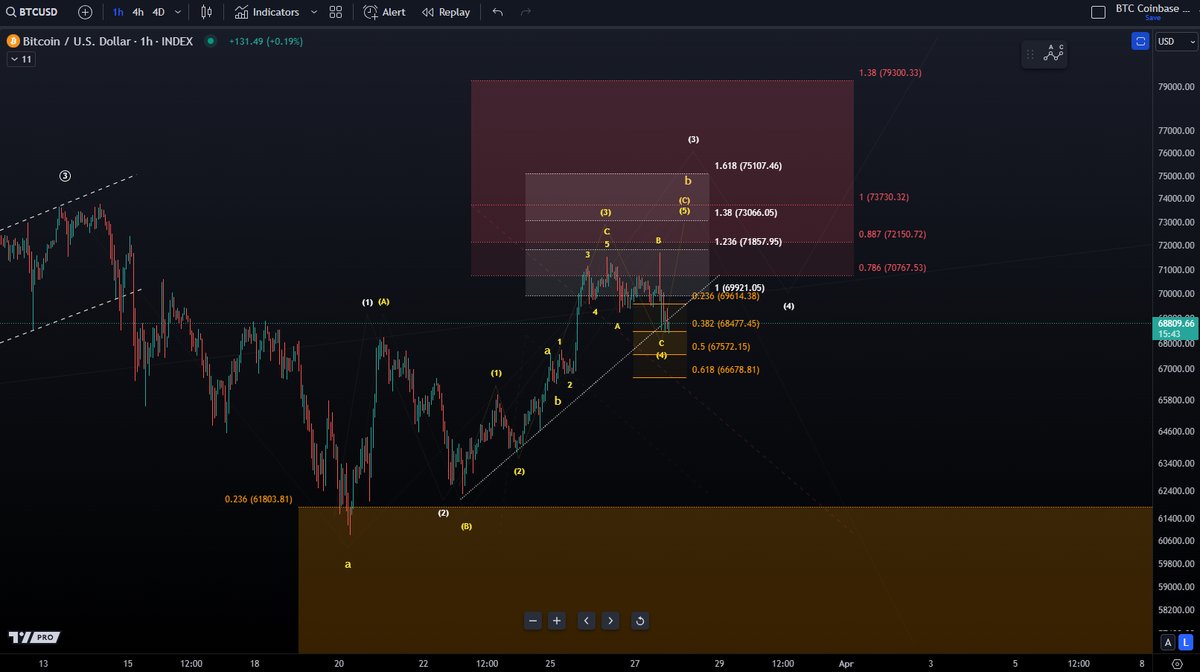Select the Elliott wave ABC drawing tool

click(1052, 54)
